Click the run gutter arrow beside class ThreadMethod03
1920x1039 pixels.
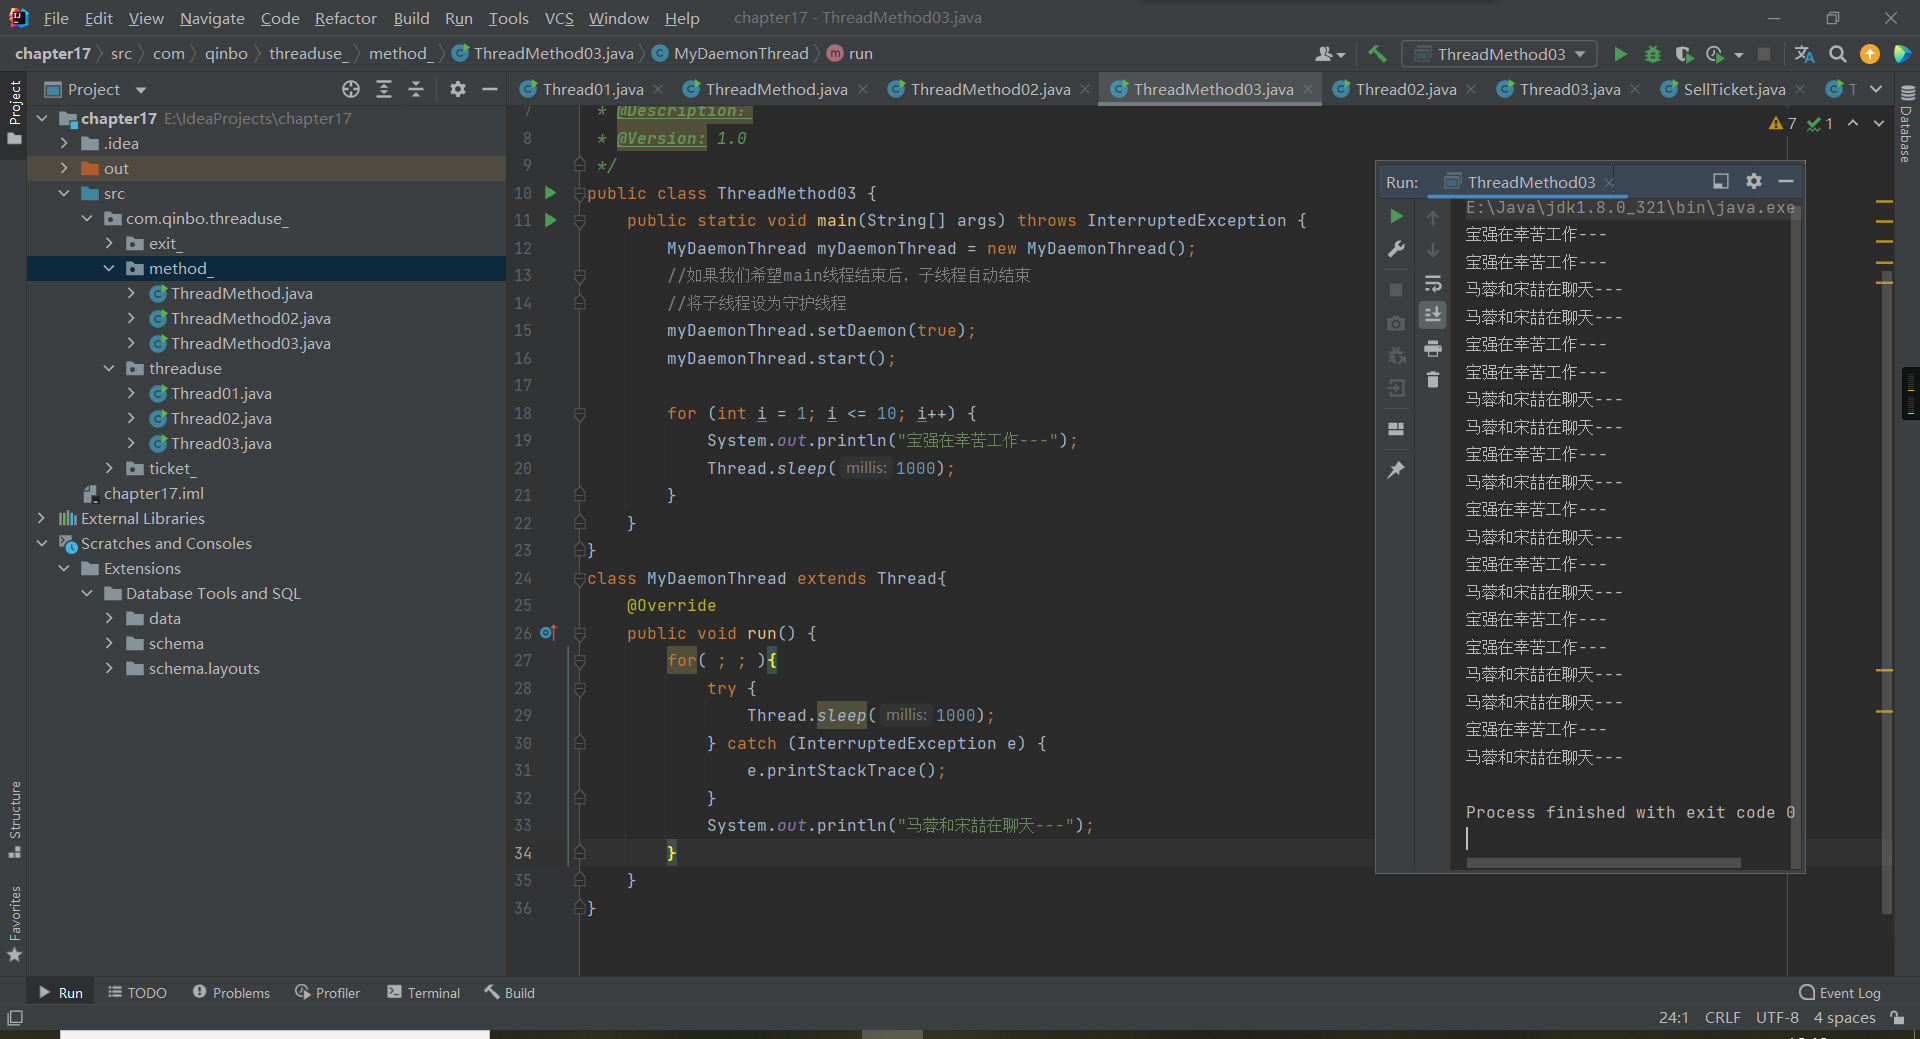click(550, 192)
